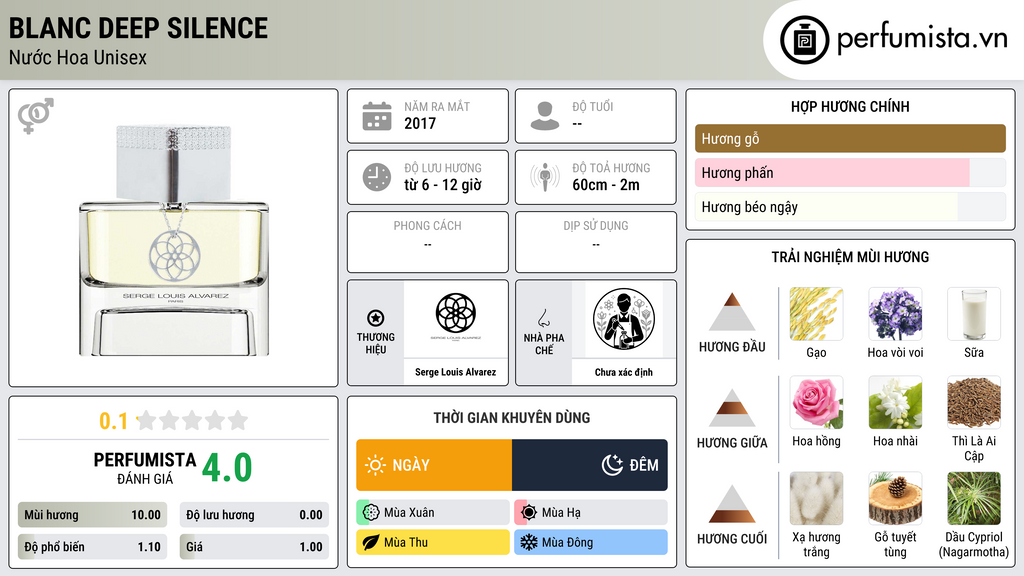Viewport: 1024px width, 576px height.
Task: Click the unisex gender symbol icon
Action: click(x=35, y=116)
